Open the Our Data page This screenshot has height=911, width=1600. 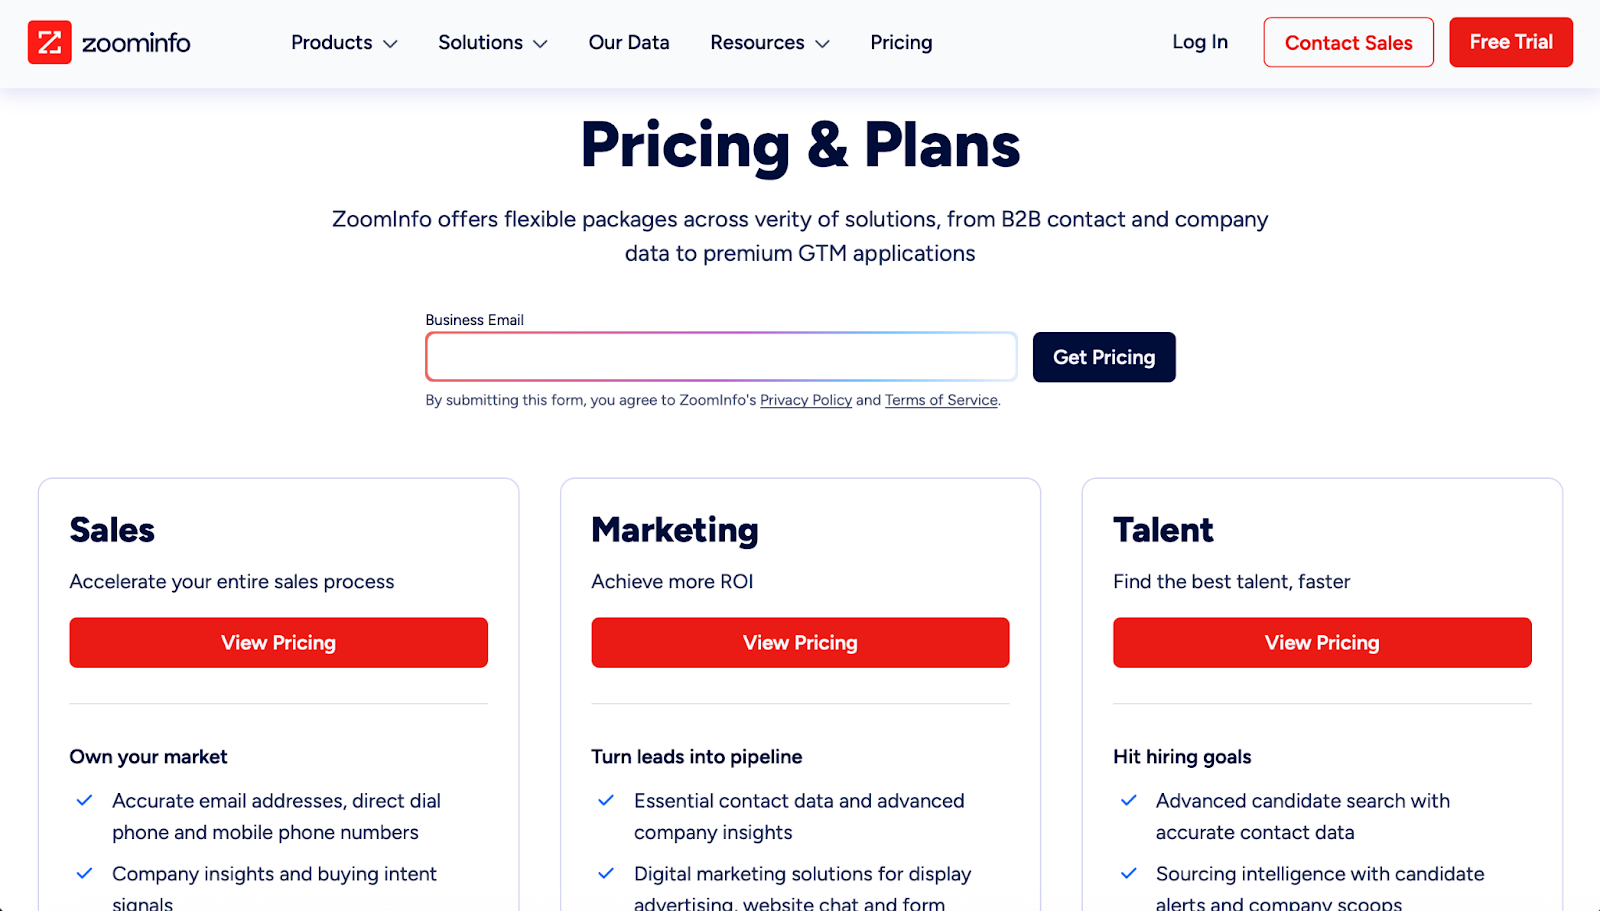(x=628, y=42)
